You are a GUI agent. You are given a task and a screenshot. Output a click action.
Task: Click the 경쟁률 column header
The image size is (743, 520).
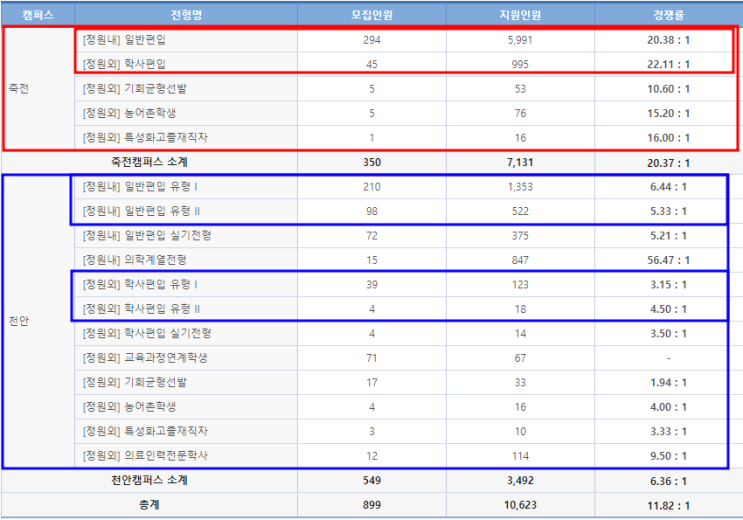point(668,15)
